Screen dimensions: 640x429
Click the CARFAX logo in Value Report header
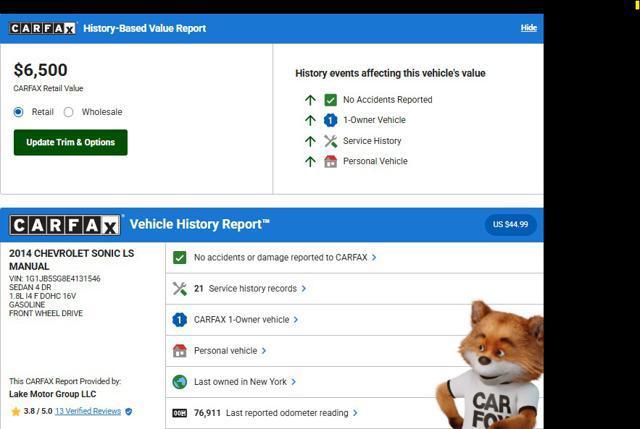click(x=42, y=28)
